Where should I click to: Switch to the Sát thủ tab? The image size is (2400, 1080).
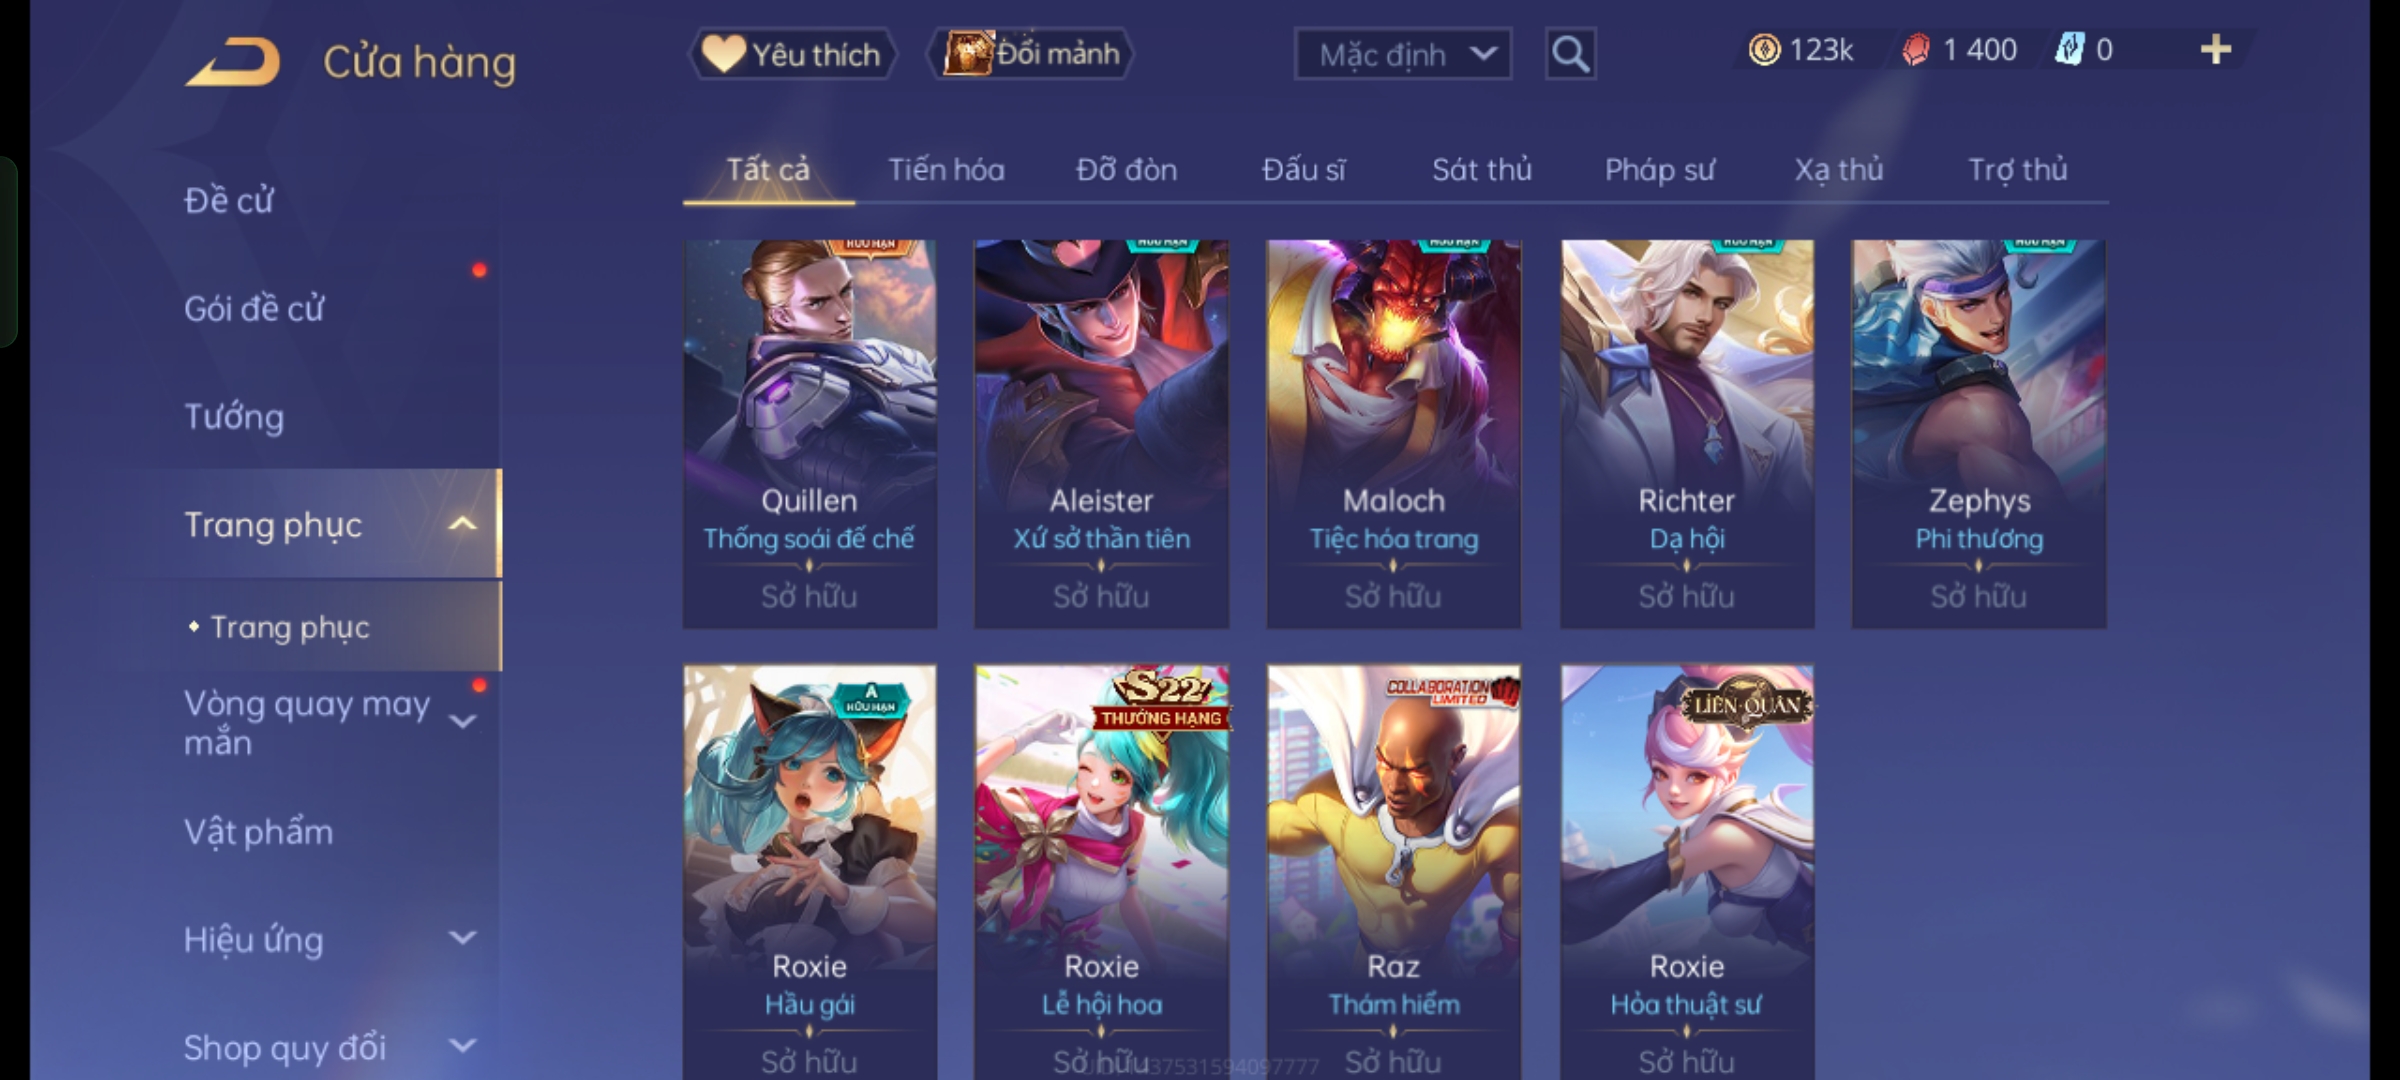[x=1481, y=170]
